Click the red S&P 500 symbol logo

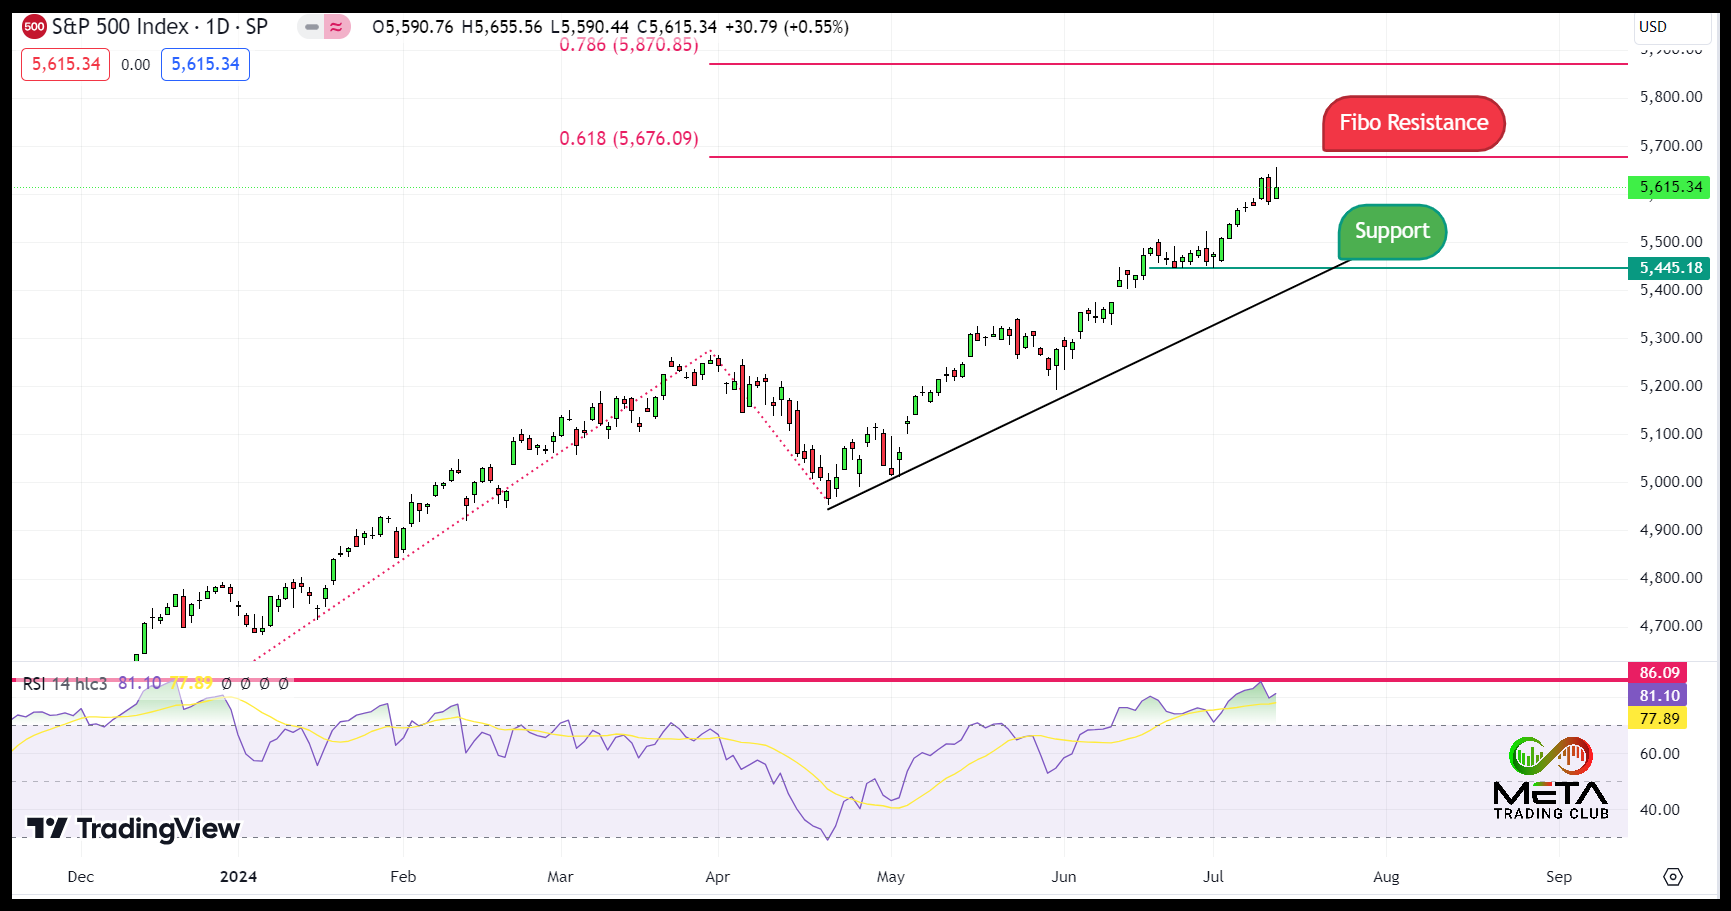coord(34,27)
